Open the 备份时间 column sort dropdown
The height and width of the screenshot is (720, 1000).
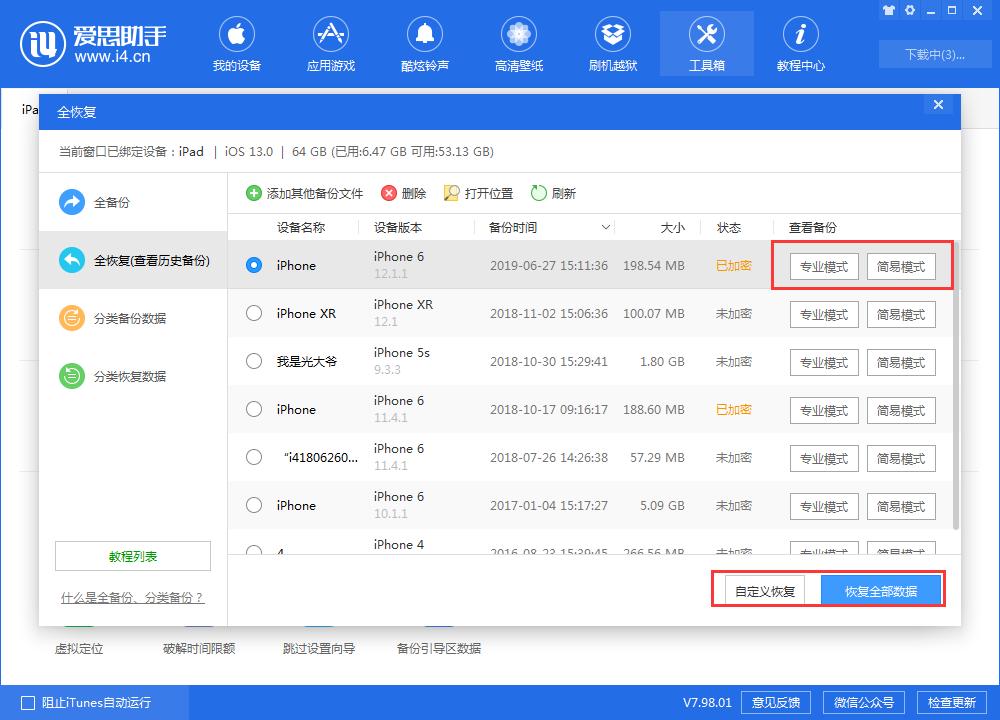click(x=604, y=227)
